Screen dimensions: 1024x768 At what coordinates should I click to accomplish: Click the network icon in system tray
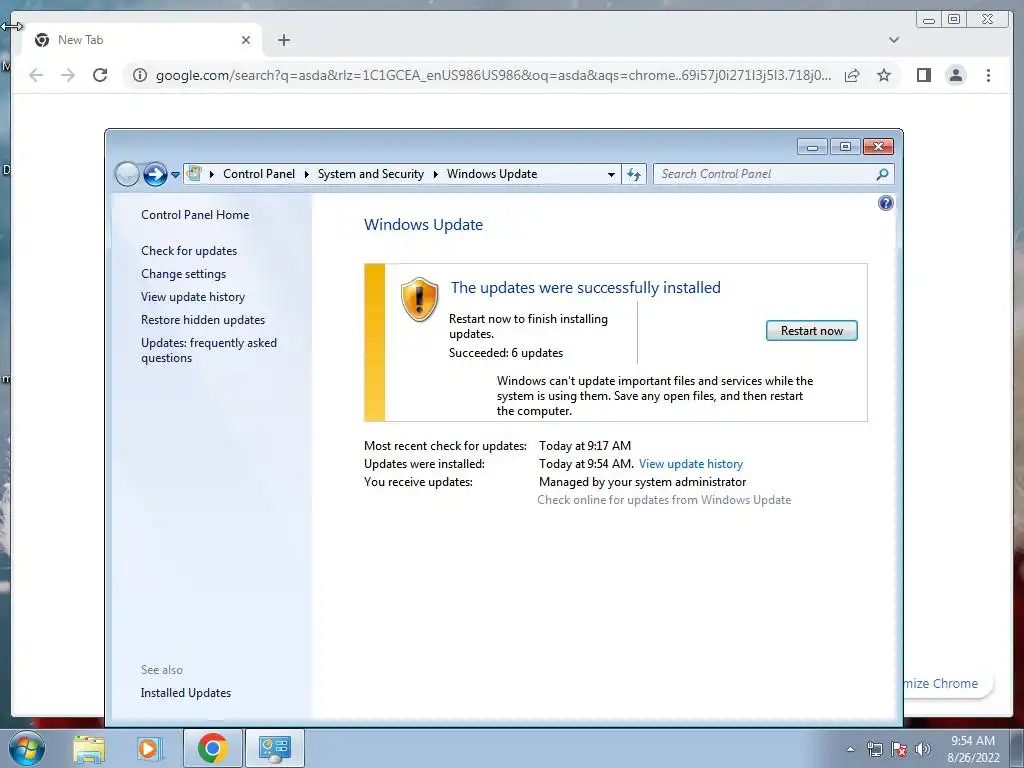click(874, 749)
